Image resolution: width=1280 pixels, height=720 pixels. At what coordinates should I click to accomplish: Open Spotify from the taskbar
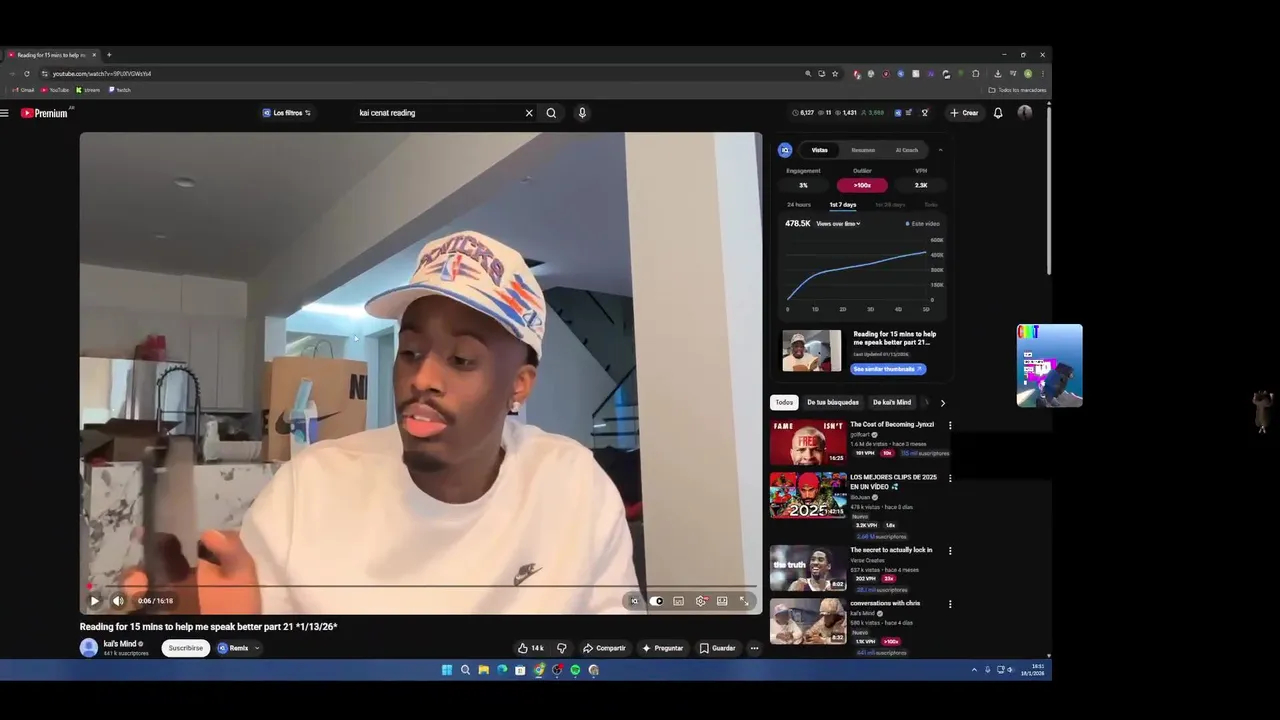click(x=575, y=670)
